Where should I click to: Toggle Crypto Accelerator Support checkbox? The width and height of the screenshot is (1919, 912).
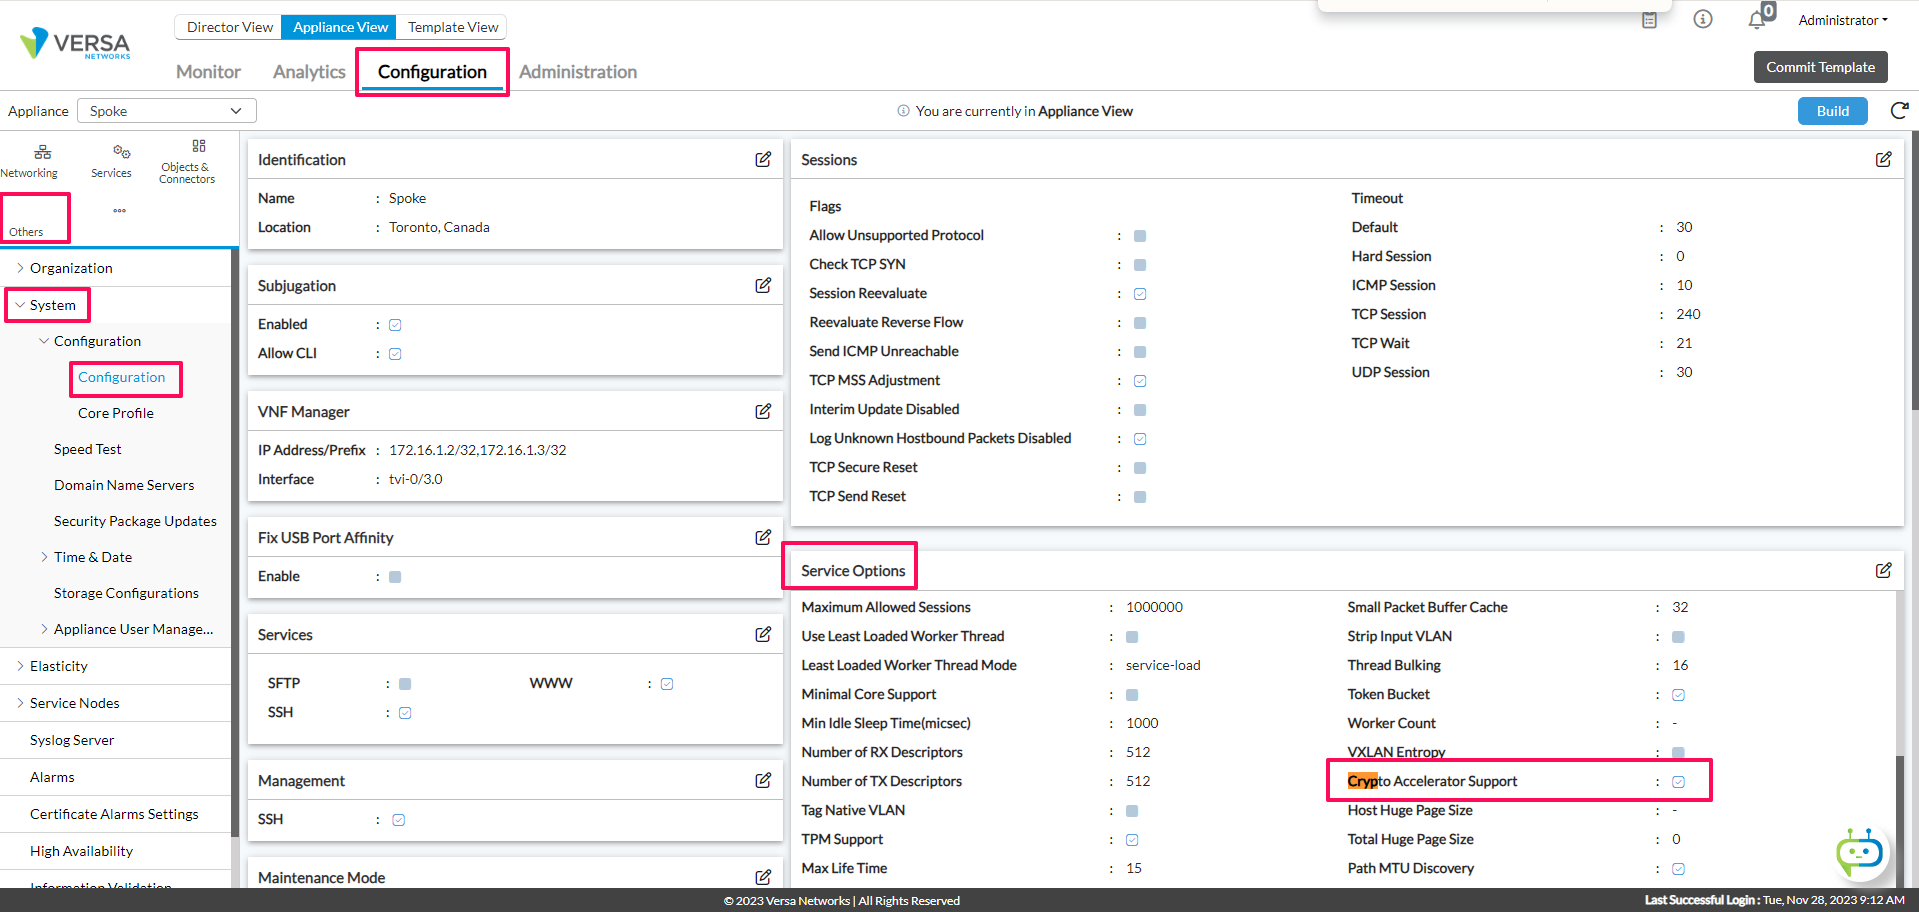click(x=1678, y=782)
